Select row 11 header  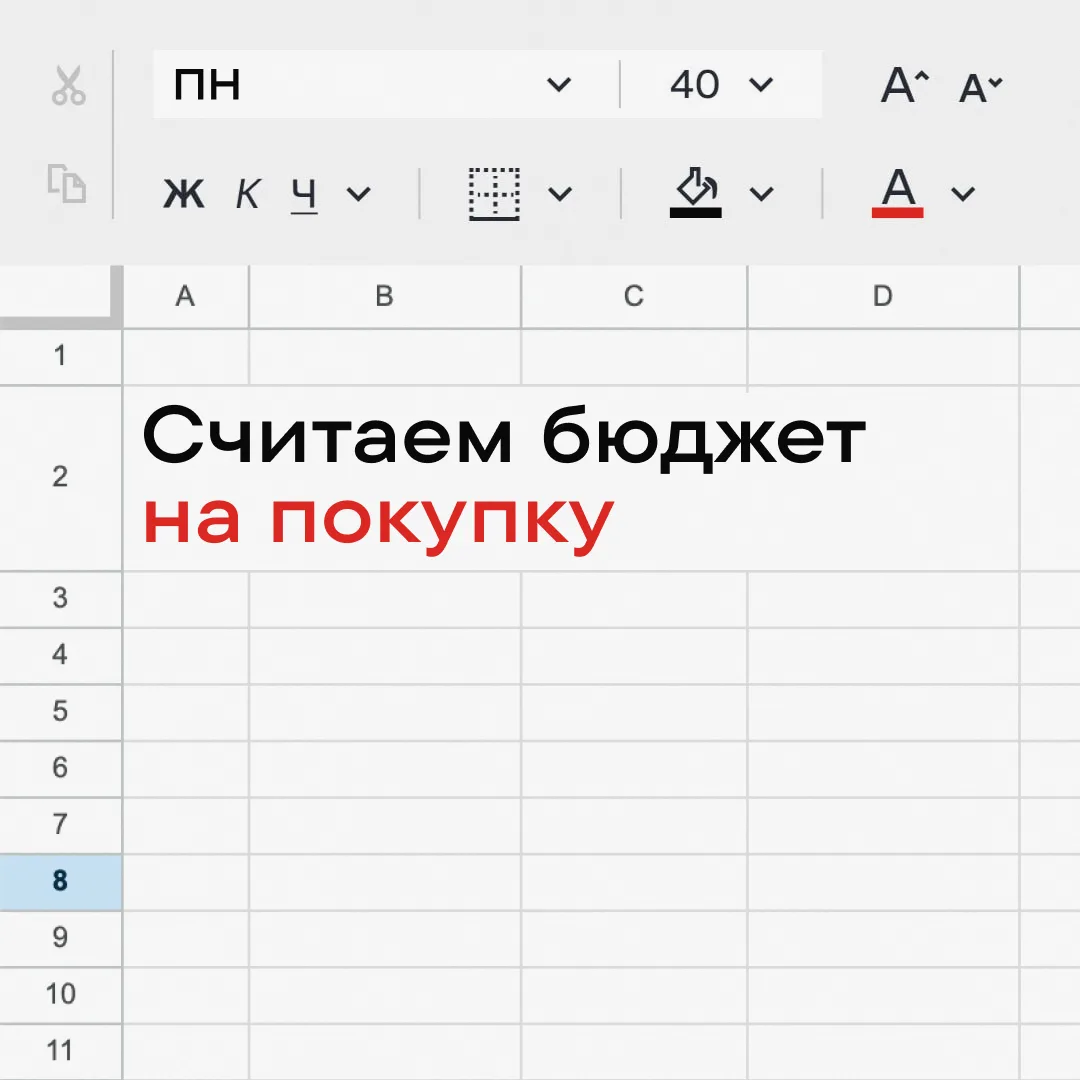[x=61, y=1052]
